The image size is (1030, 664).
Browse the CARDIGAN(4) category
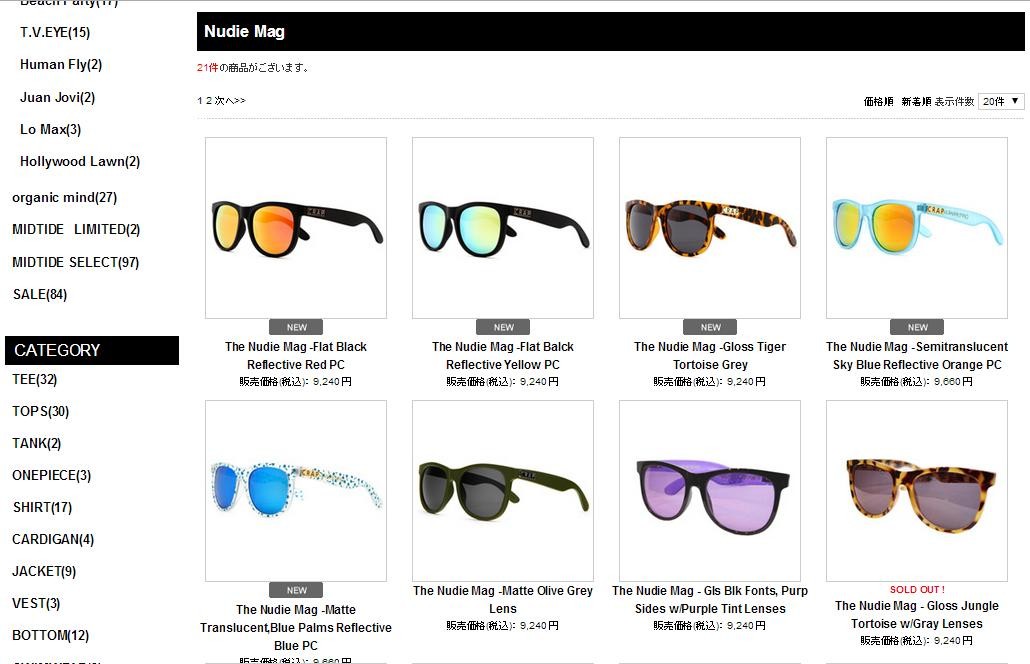(x=53, y=539)
